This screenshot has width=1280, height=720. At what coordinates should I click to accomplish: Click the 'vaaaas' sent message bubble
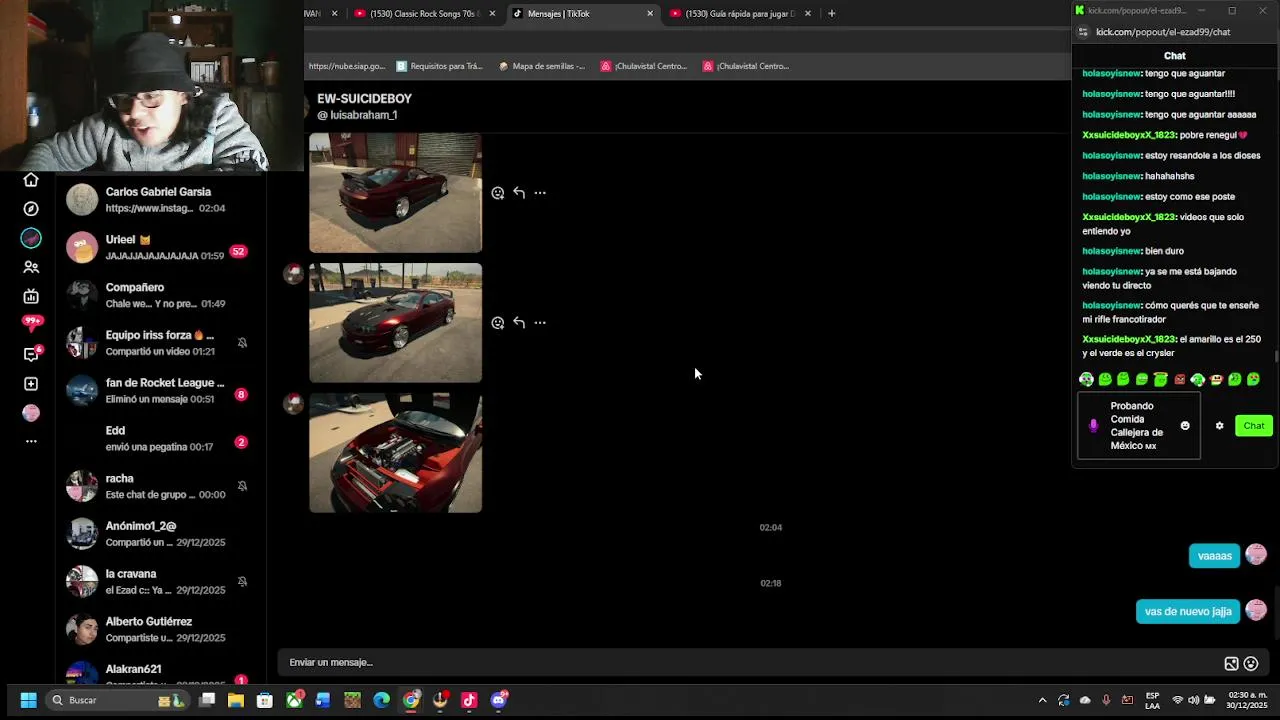(1214, 556)
